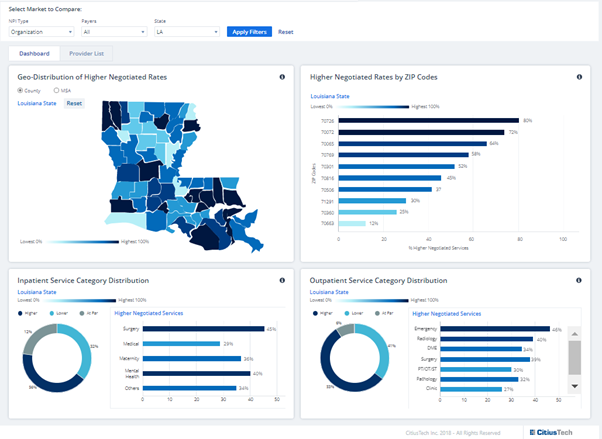Toggle Lower legend in Outpatient chart

point(354,313)
